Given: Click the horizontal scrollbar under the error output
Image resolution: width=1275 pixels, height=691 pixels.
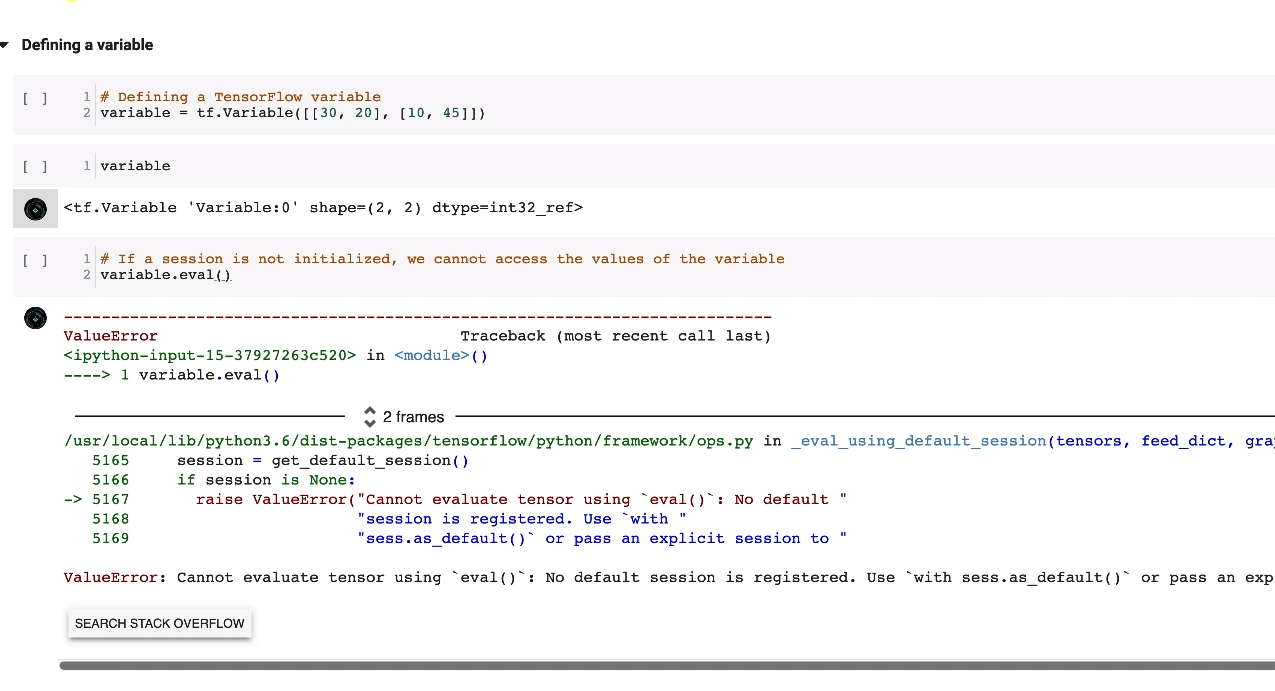Looking at the screenshot, I should [667, 665].
